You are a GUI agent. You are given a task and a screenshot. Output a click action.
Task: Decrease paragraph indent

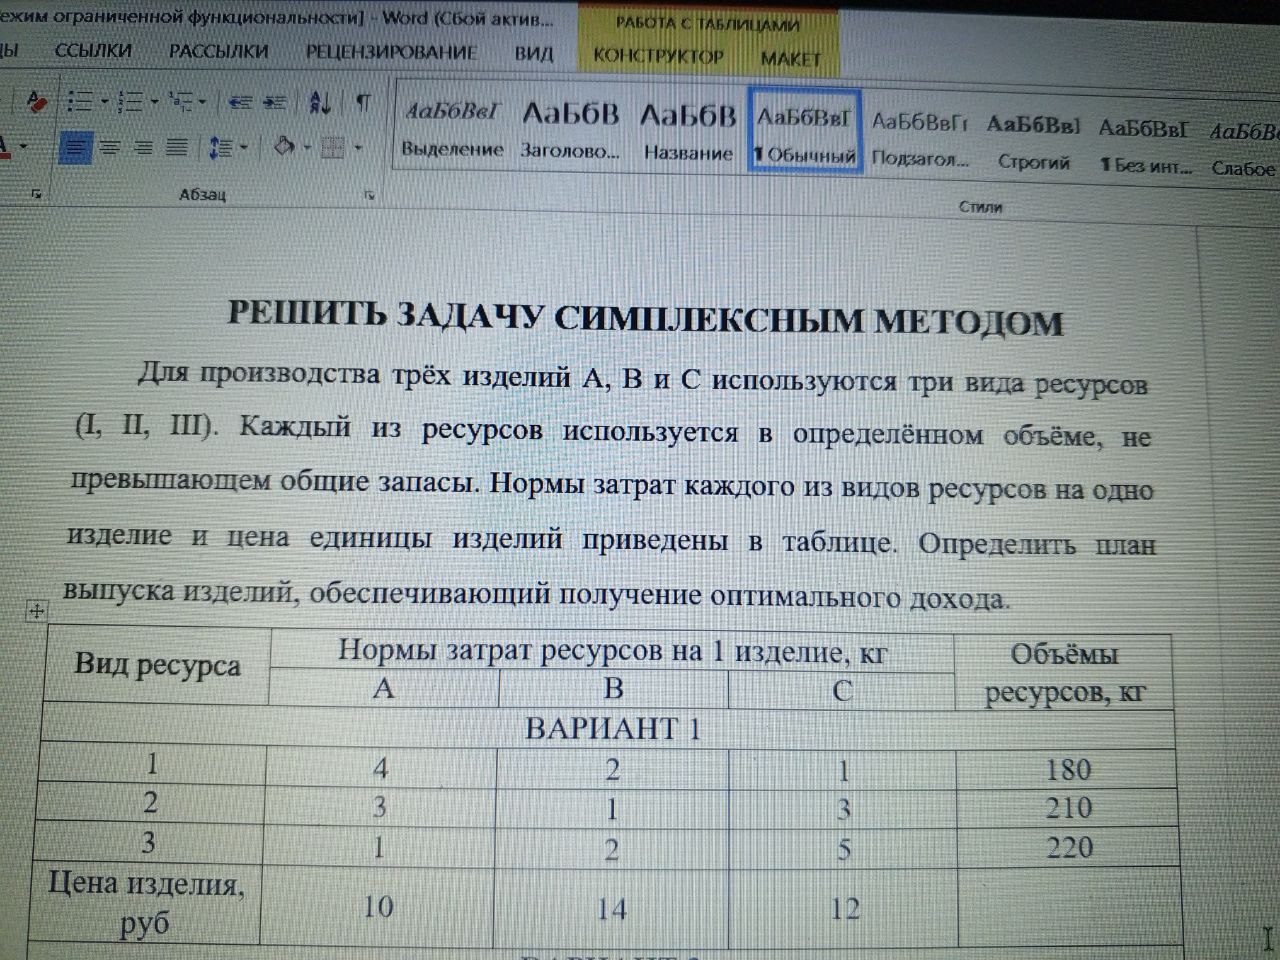239,102
